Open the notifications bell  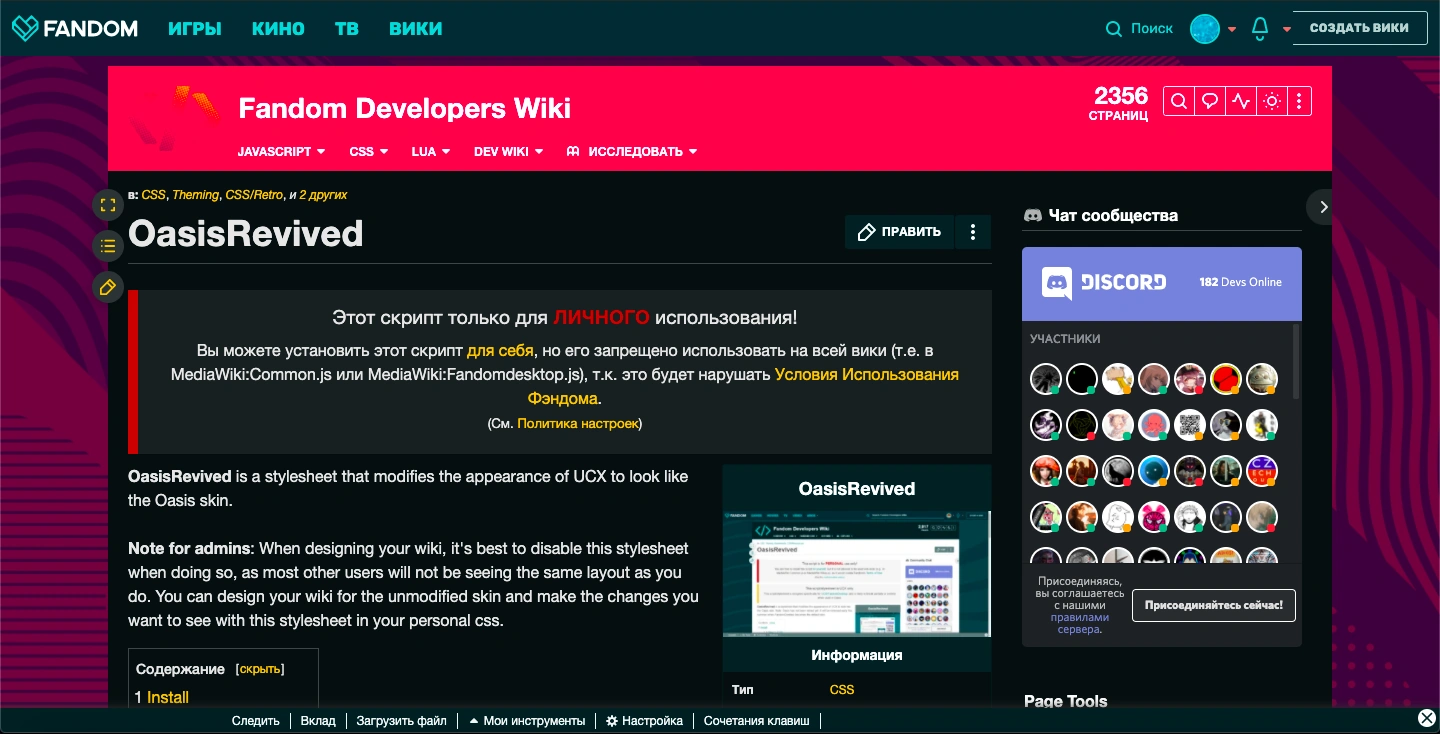pos(1260,28)
